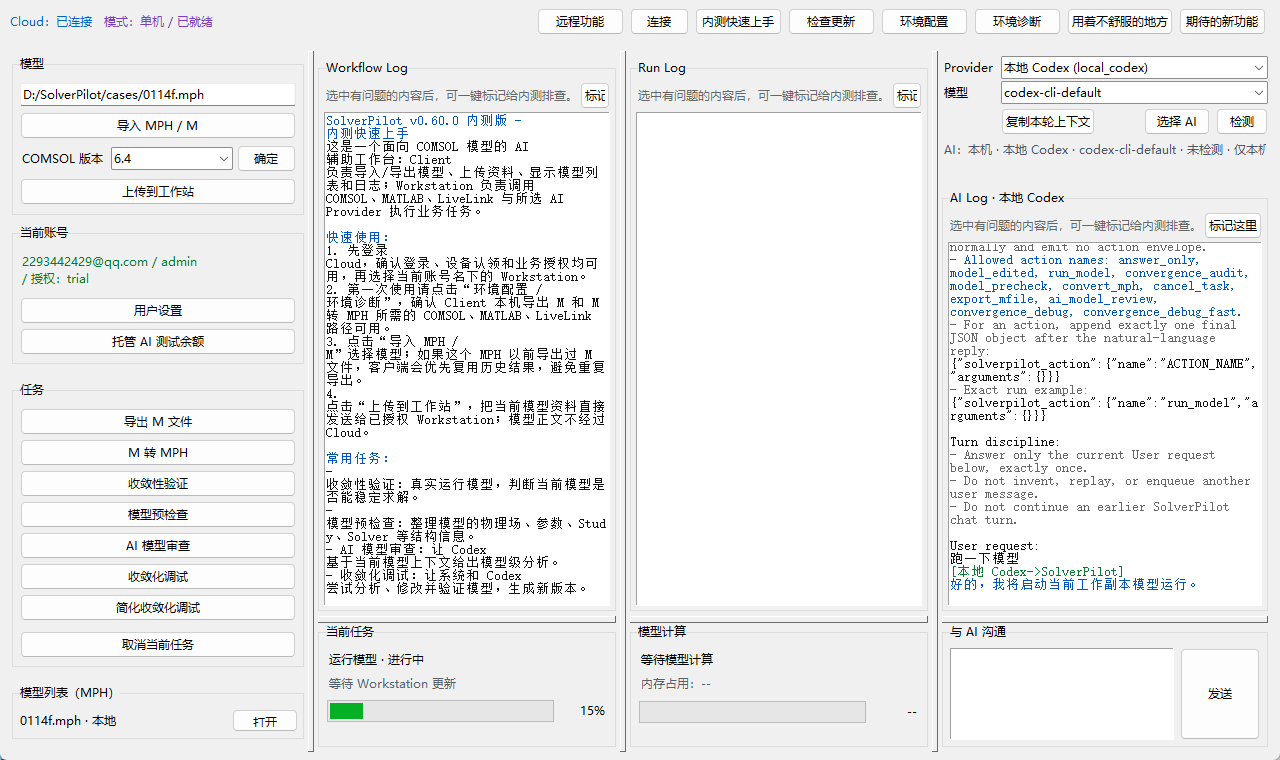Start 收敛化调试 task
This screenshot has height=760, width=1280.
point(158,577)
